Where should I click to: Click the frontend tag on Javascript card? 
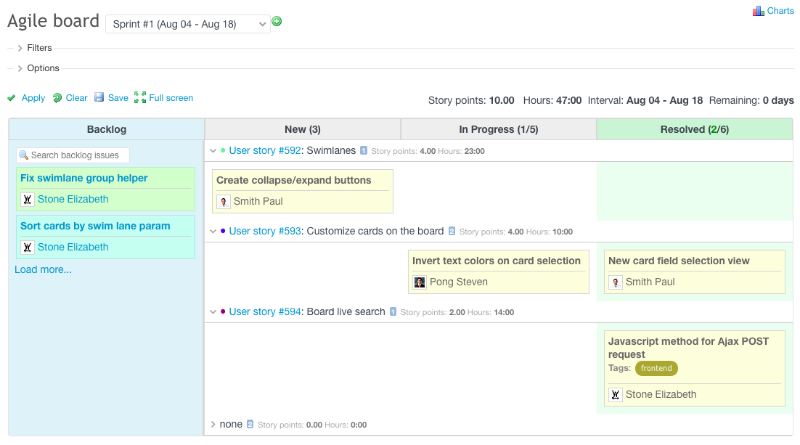pos(656,368)
